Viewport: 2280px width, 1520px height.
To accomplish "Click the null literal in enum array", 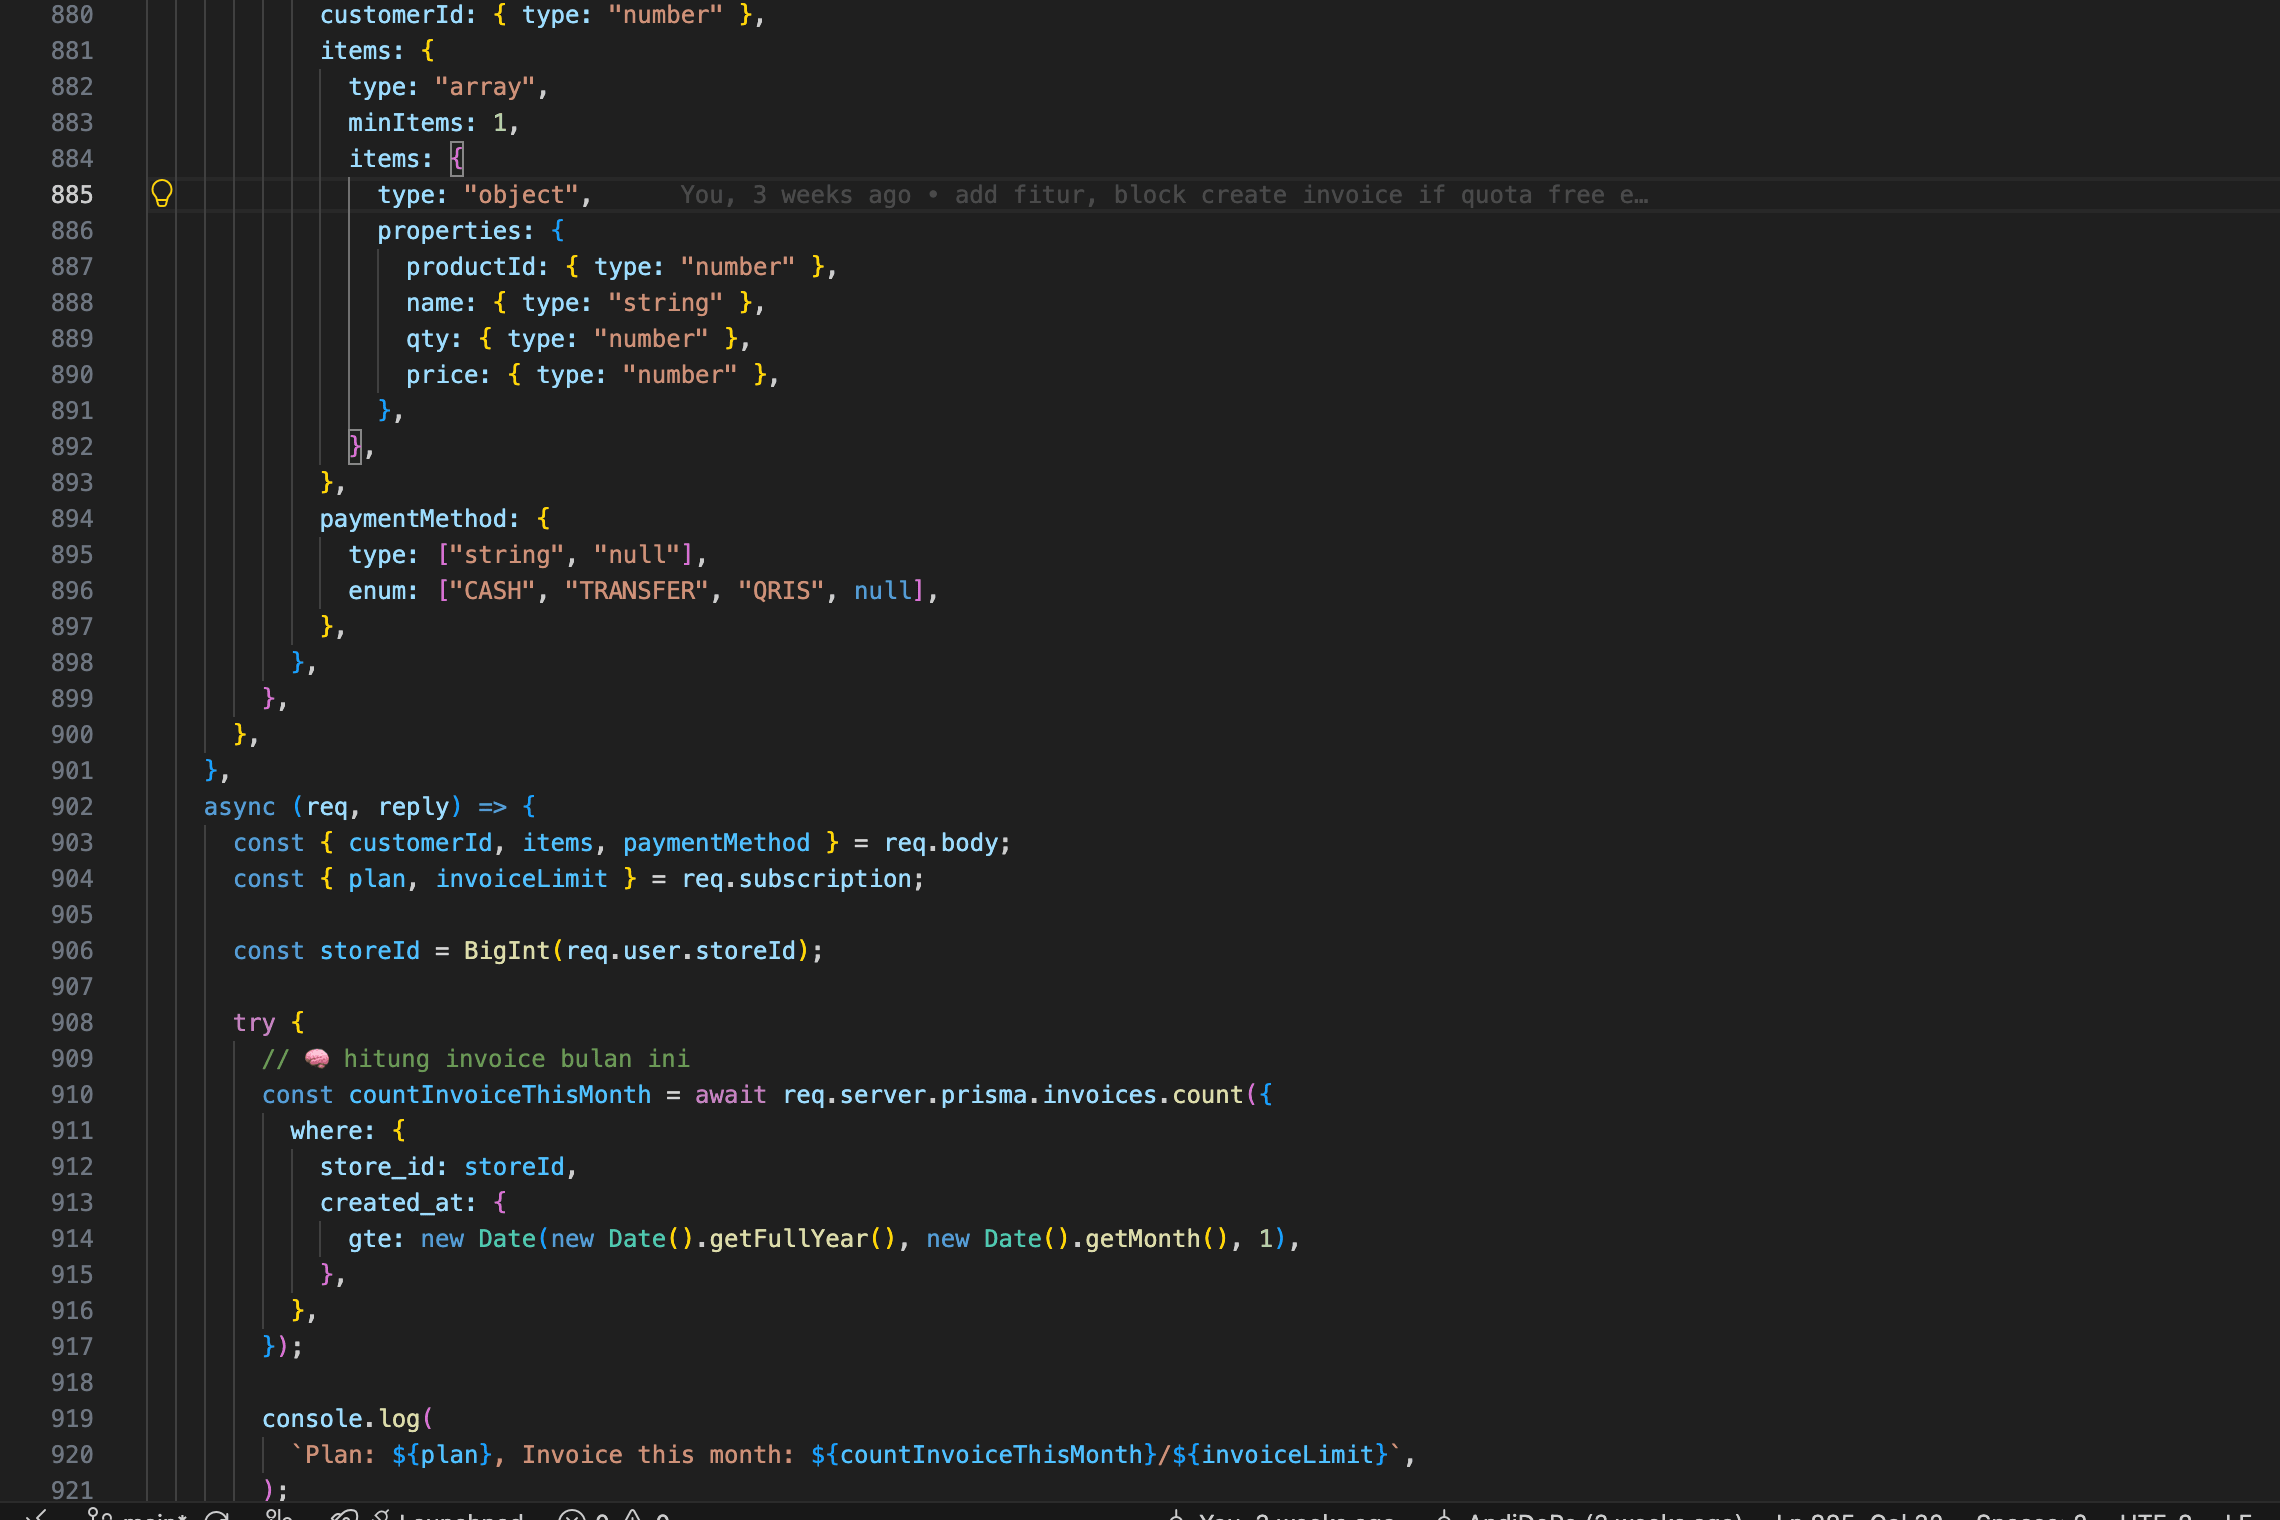I will coord(883,591).
